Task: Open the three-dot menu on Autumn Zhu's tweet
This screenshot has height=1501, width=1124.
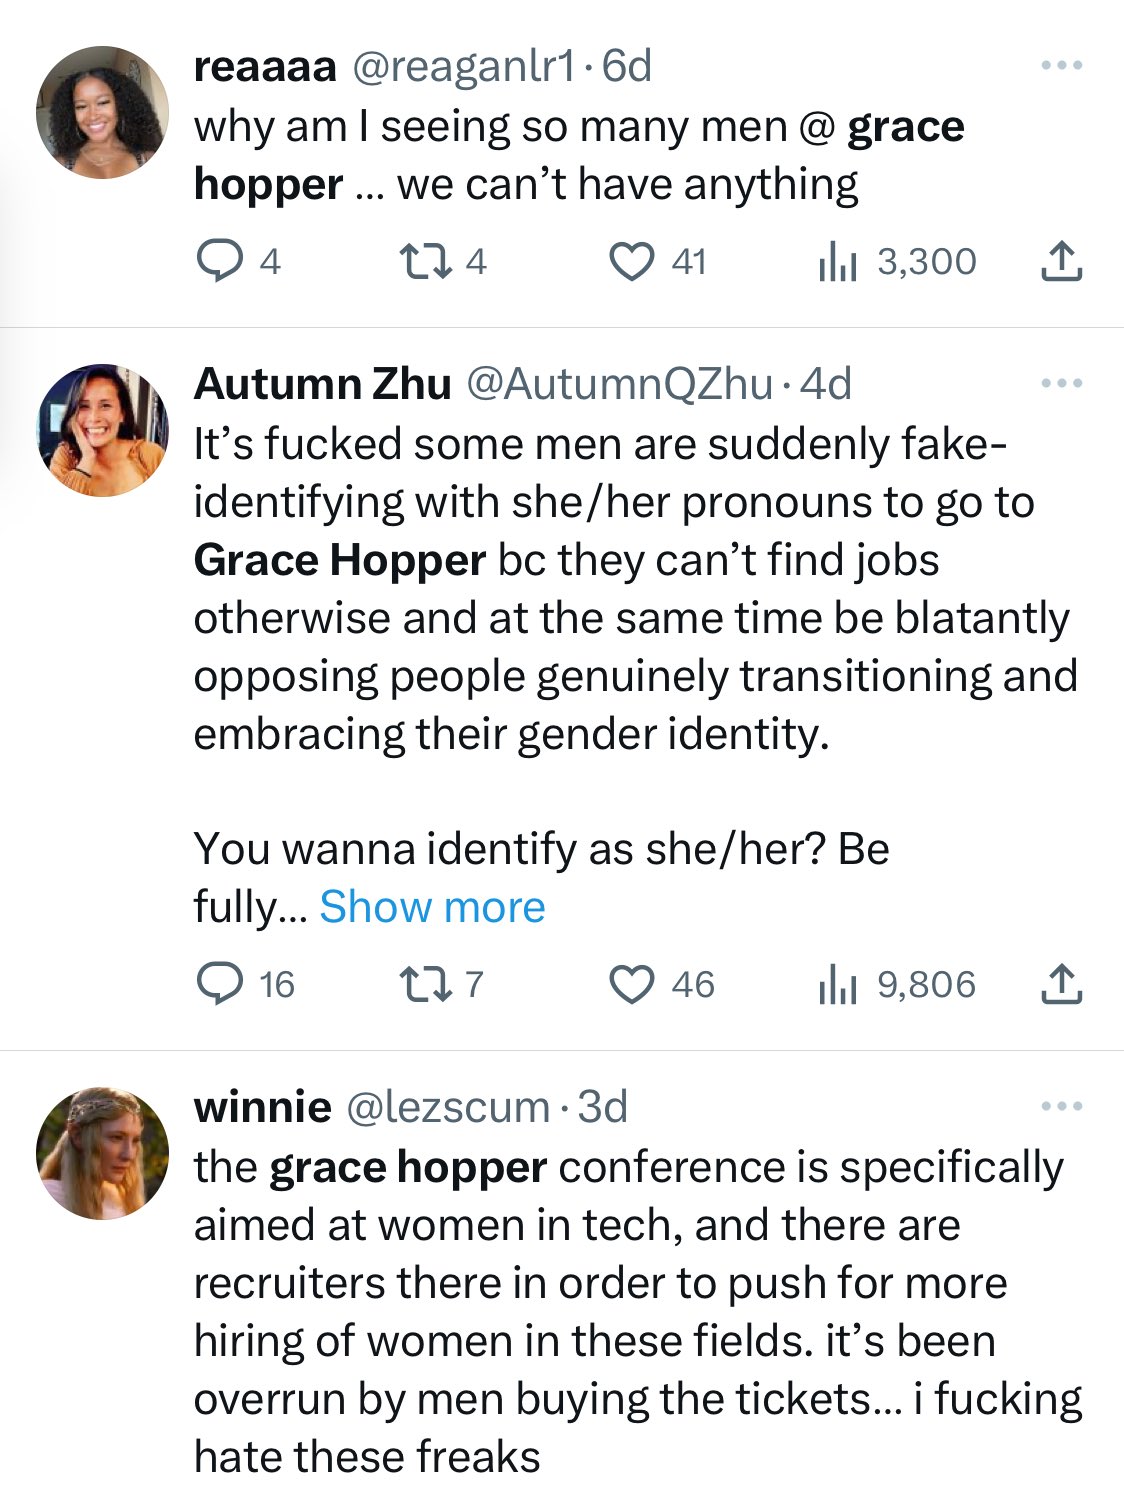Action: point(1061,384)
